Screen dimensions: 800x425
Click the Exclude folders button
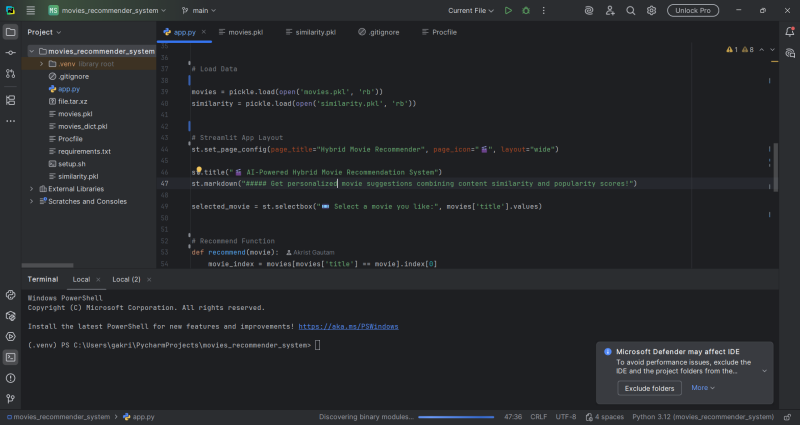pyautogui.click(x=649, y=387)
